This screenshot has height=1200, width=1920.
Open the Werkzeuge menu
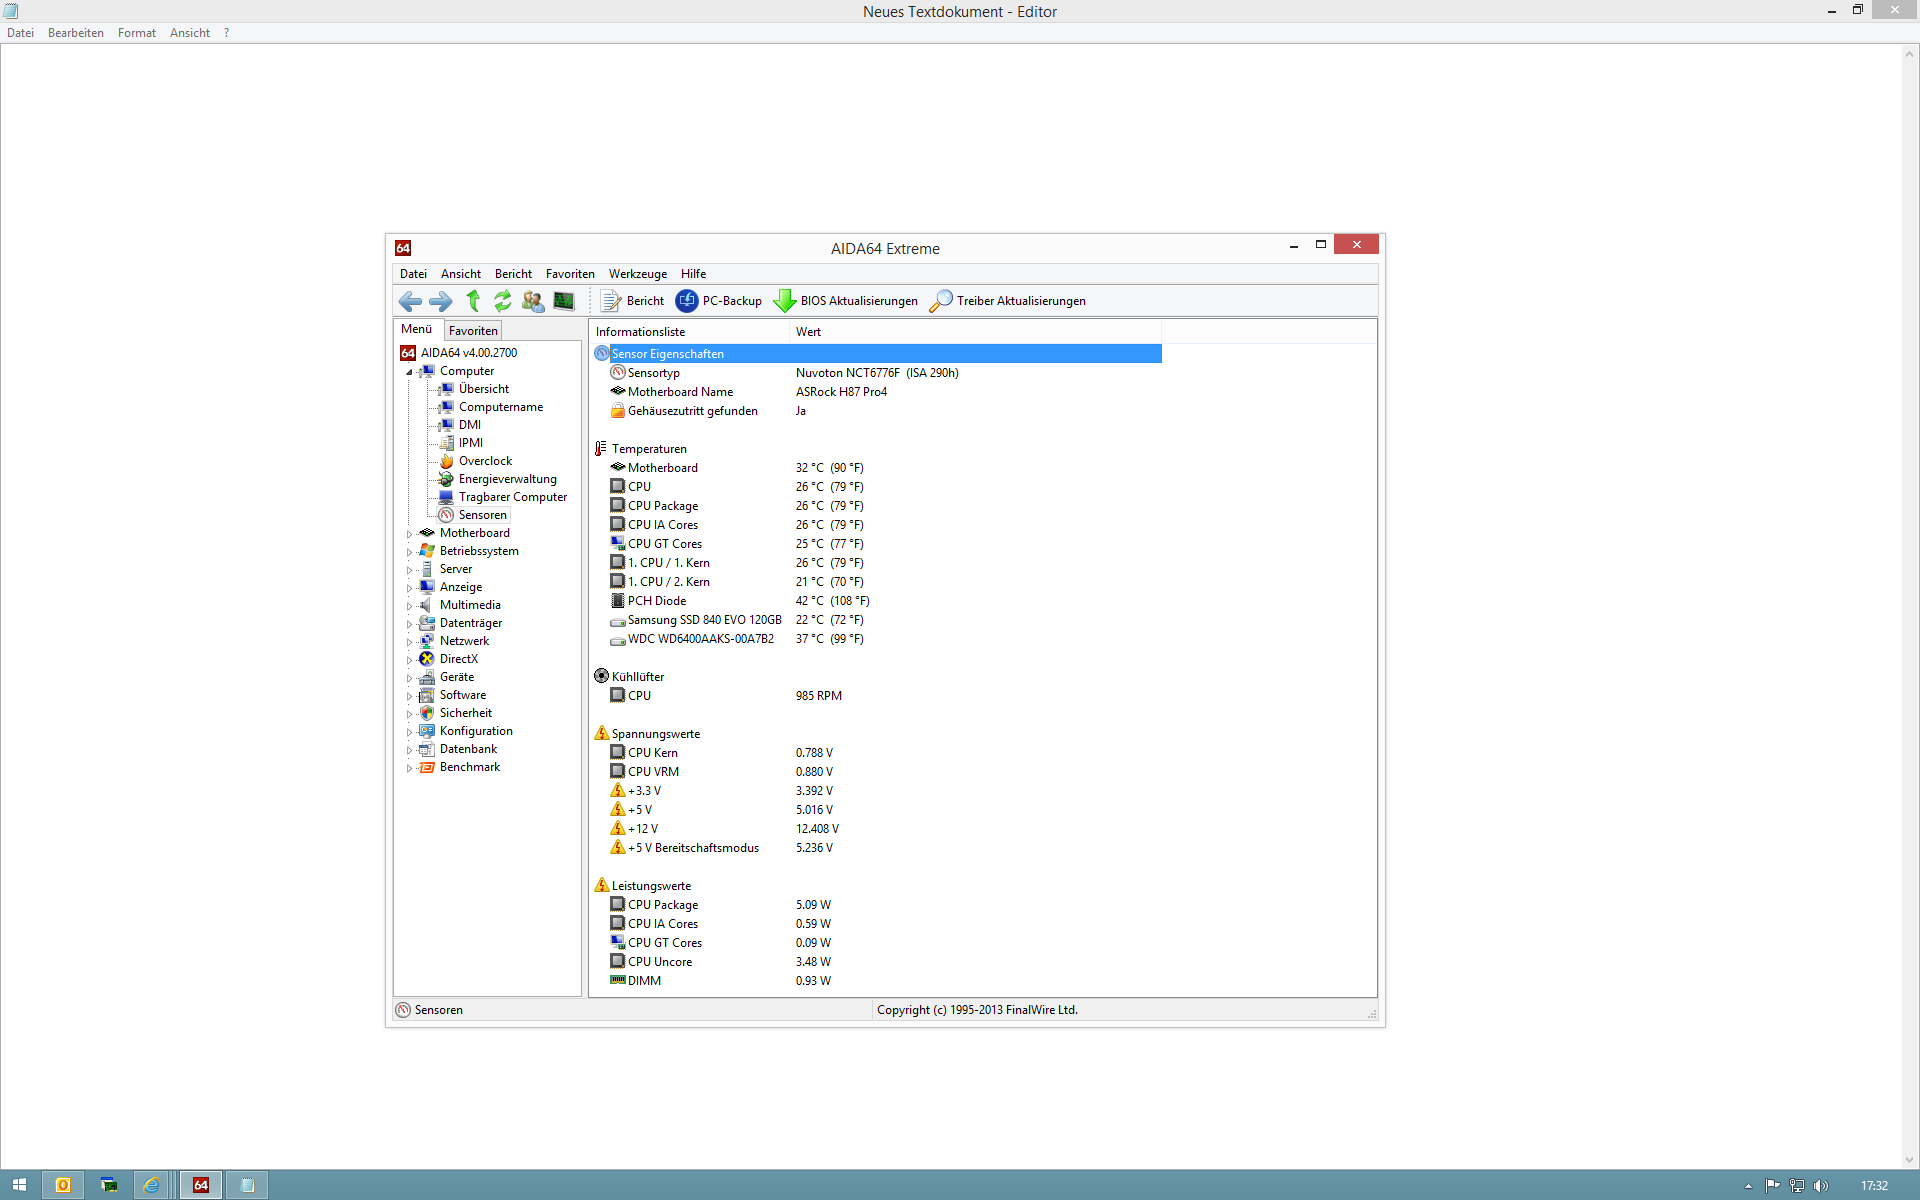(637, 274)
